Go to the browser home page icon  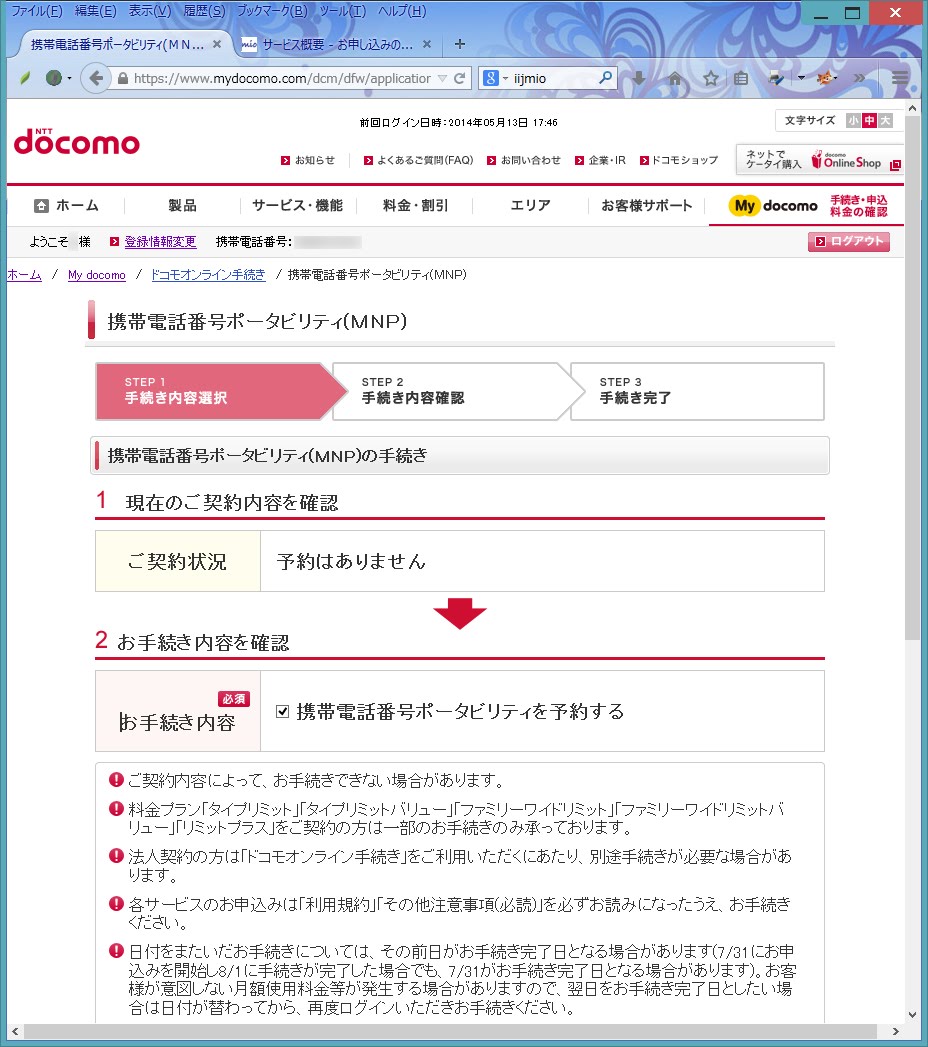675,78
